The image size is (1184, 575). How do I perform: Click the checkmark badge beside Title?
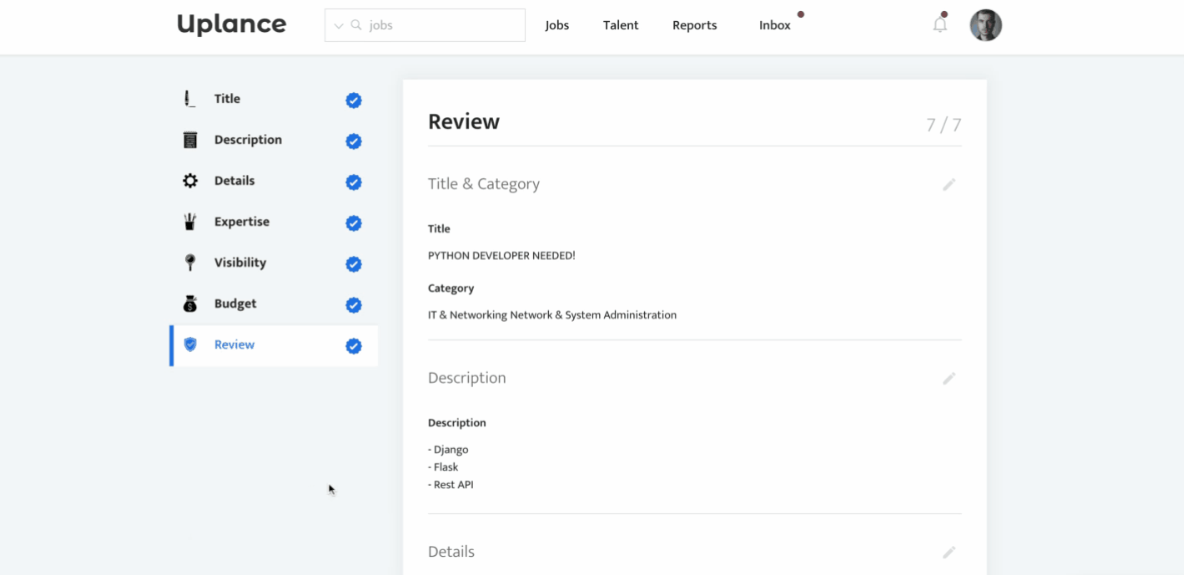pos(353,100)
